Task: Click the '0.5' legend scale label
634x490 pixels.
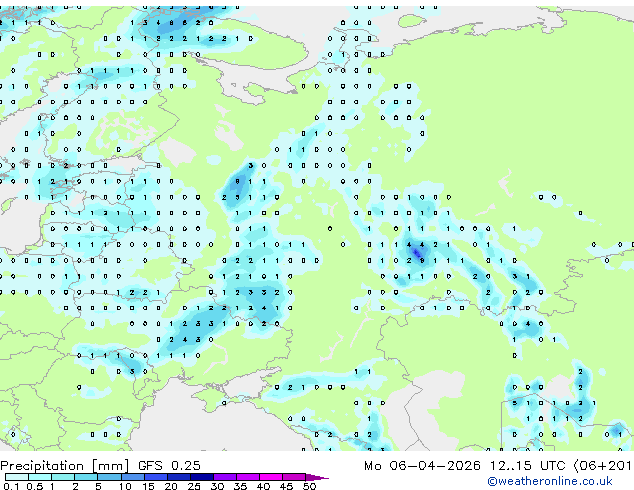Action: point(35,486)
